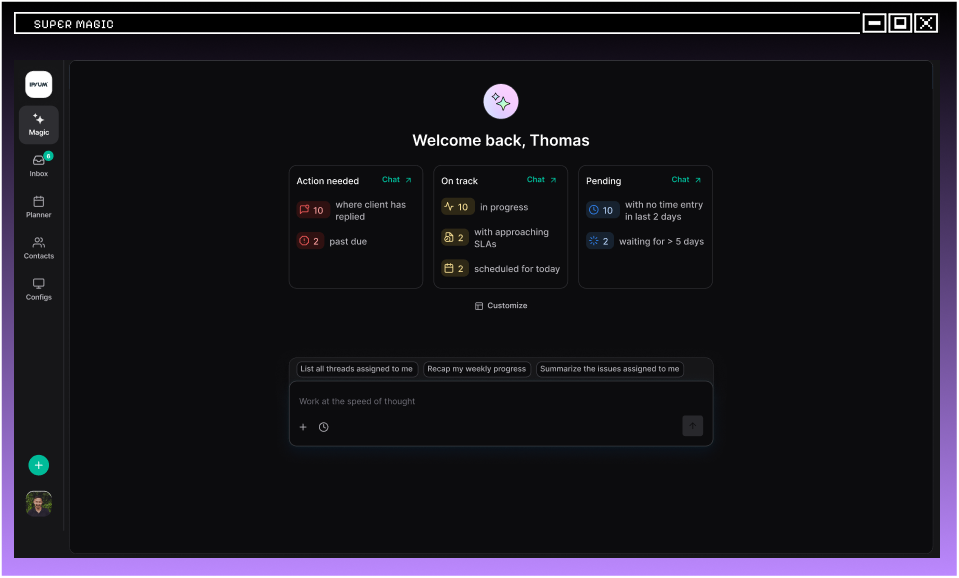This screenshot has width=959, height=578.
Task: Go to Contacts in the sidebar
Action: pyautogui.click(x=39, y=248)
